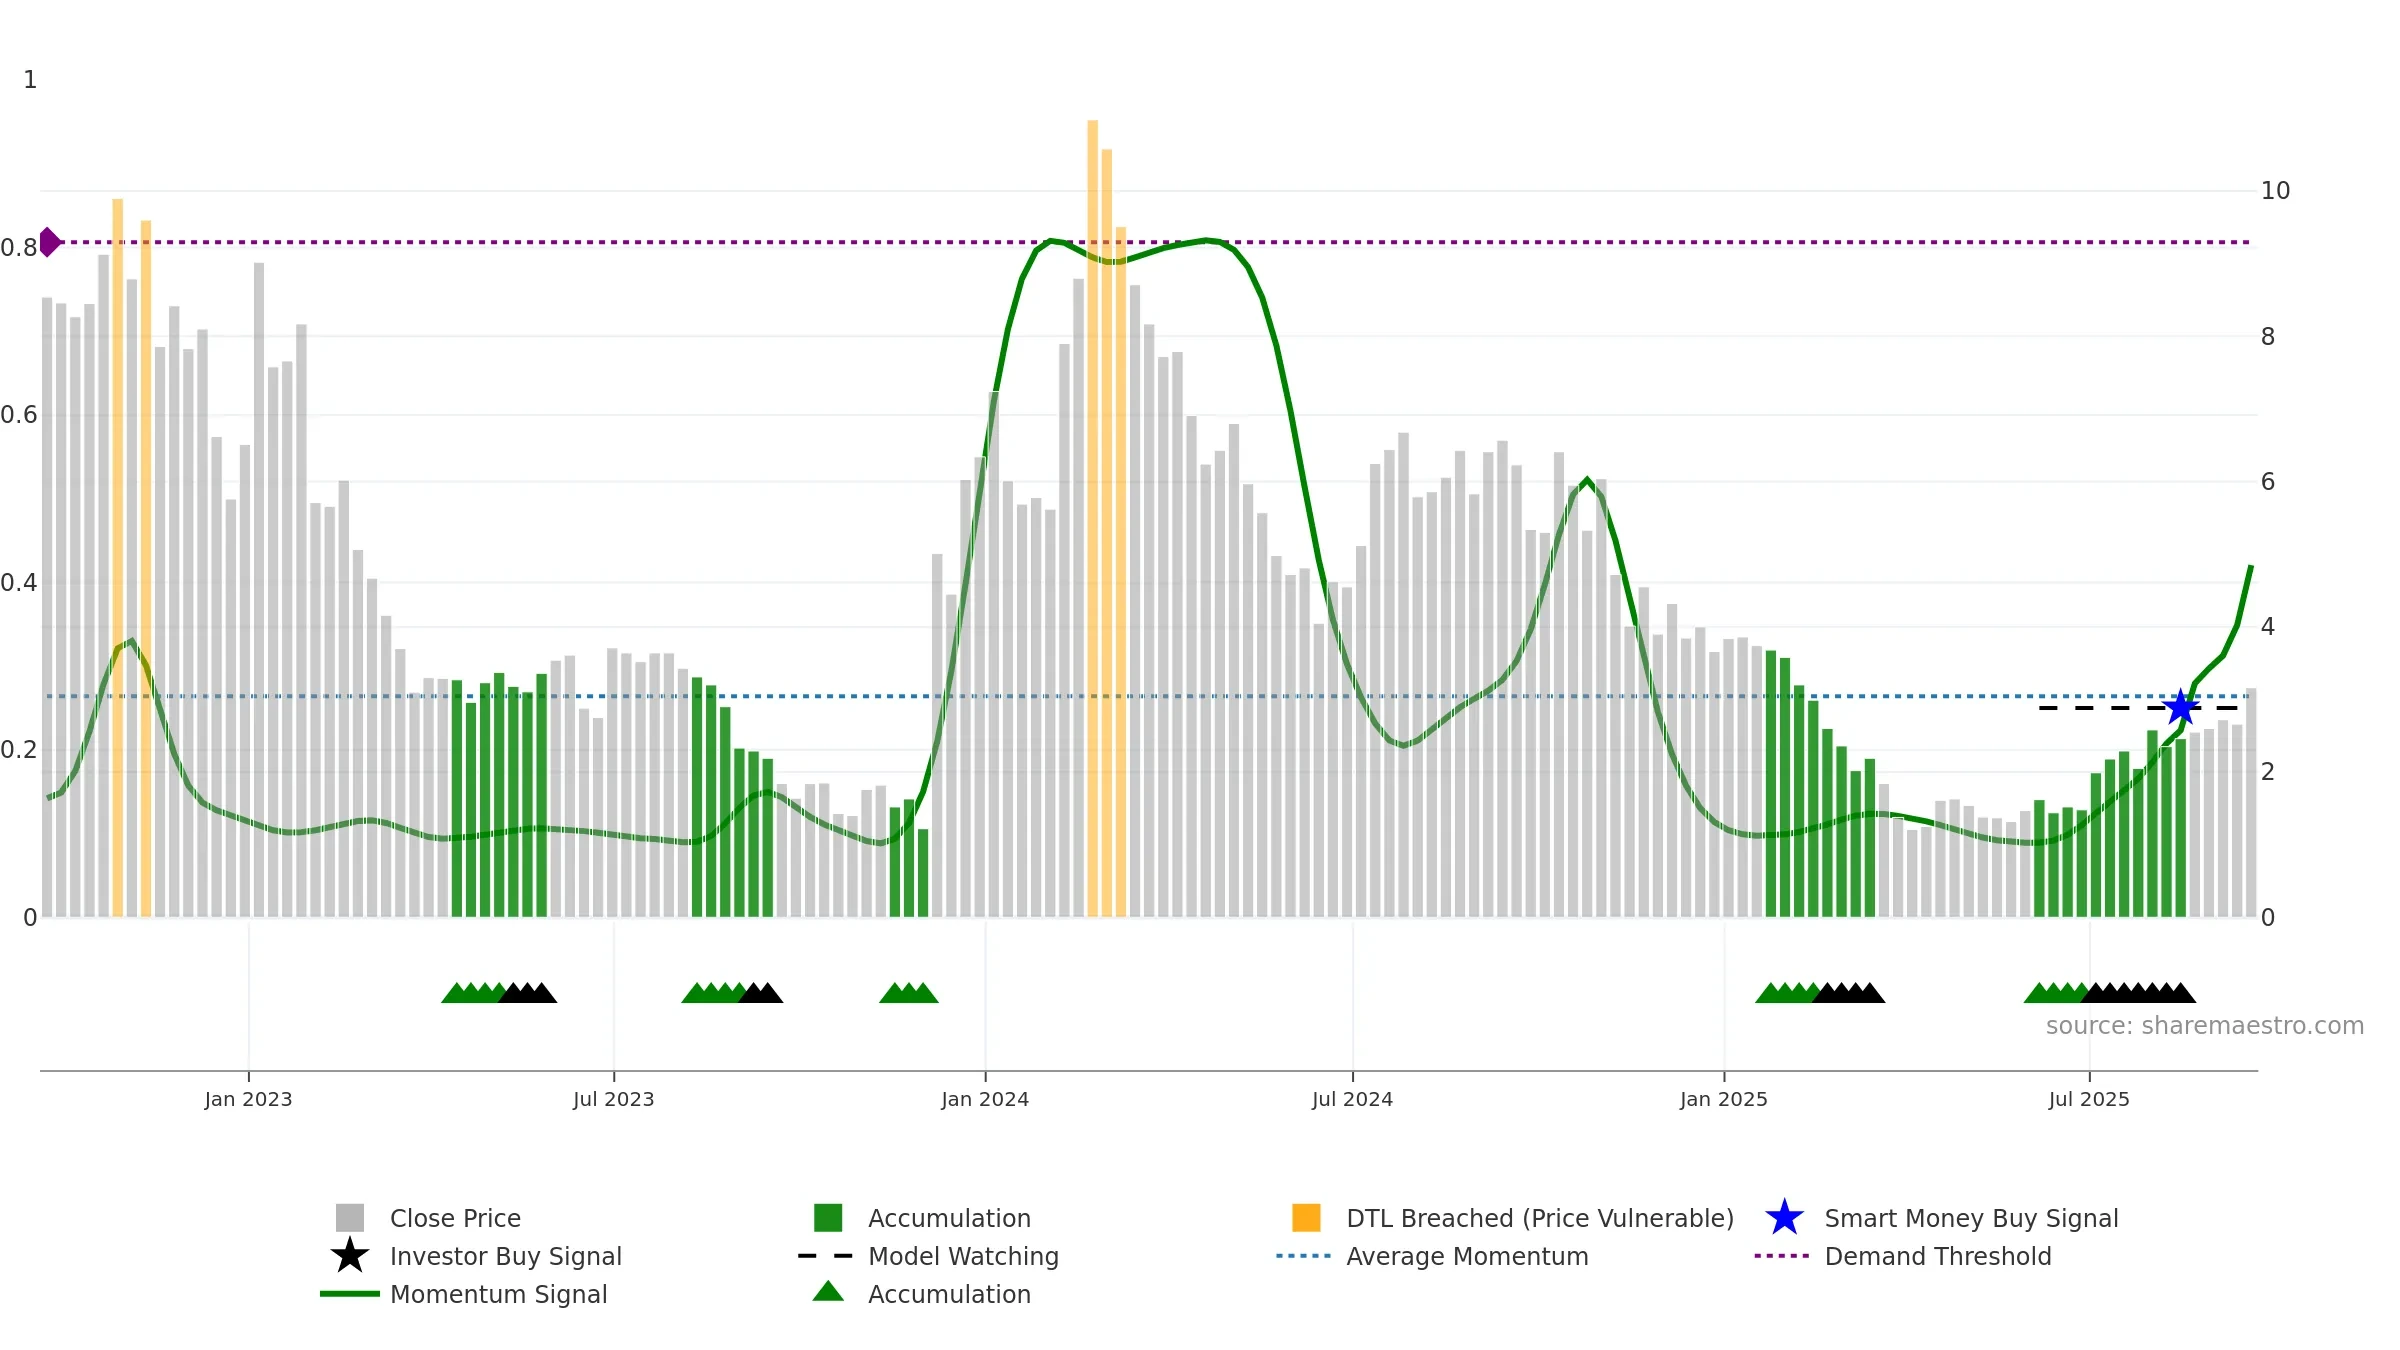Click the green Accumulation triangle in legend
The image size is (2400, 1350).
click(828, 1292)
